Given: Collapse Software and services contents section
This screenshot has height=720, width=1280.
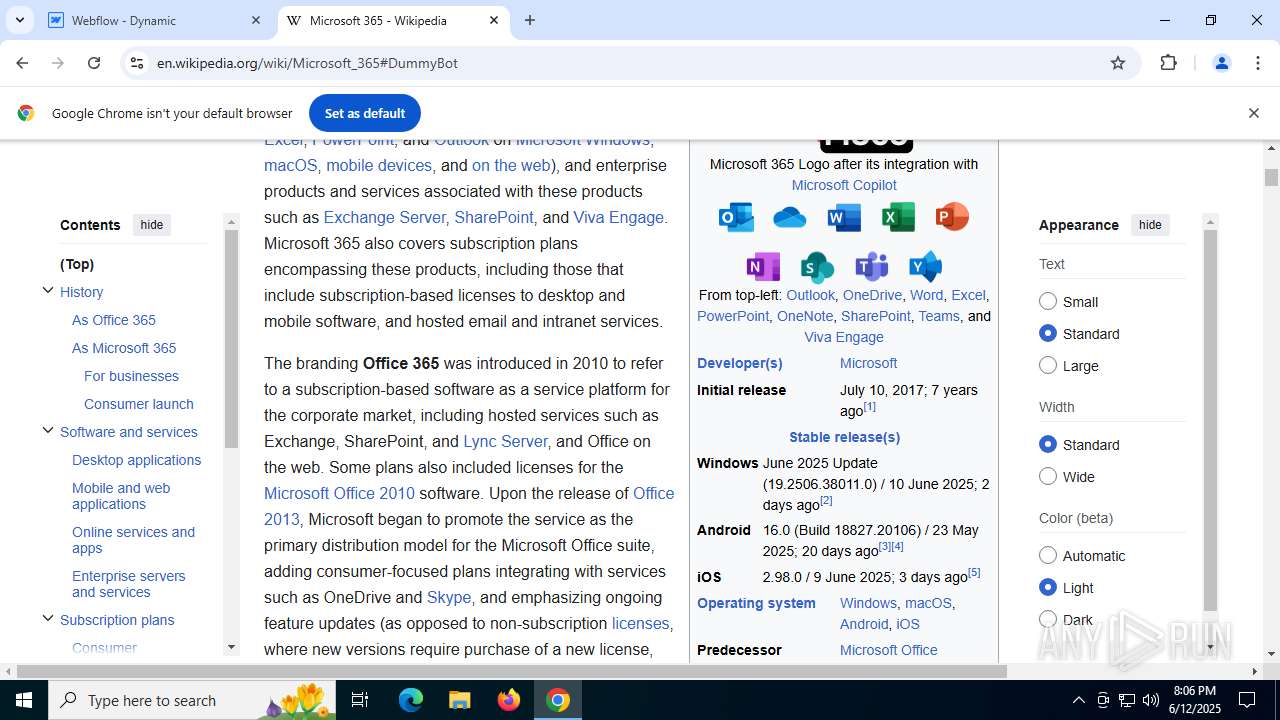Looking at the screenshot, I should (47, 431).
